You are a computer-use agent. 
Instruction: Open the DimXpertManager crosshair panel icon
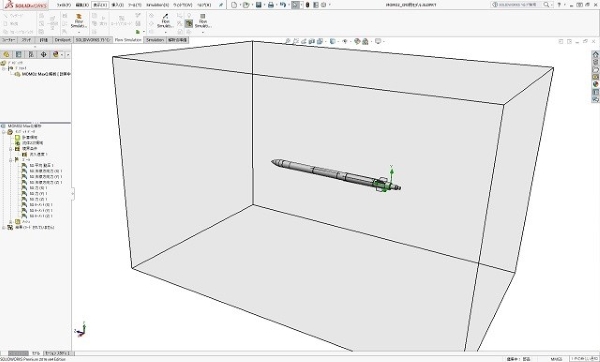tap(43, 54)
